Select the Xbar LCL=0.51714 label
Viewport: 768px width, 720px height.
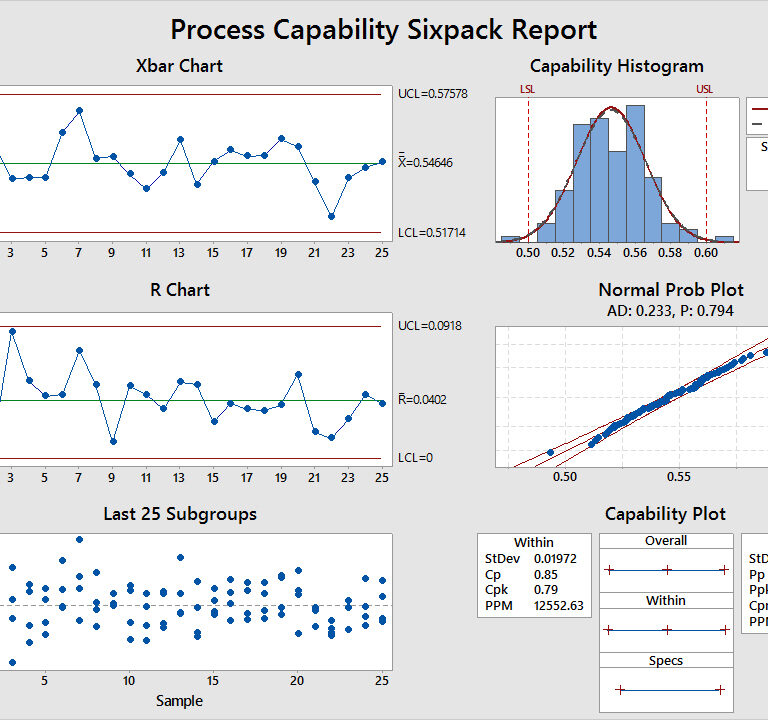point(432,233)
